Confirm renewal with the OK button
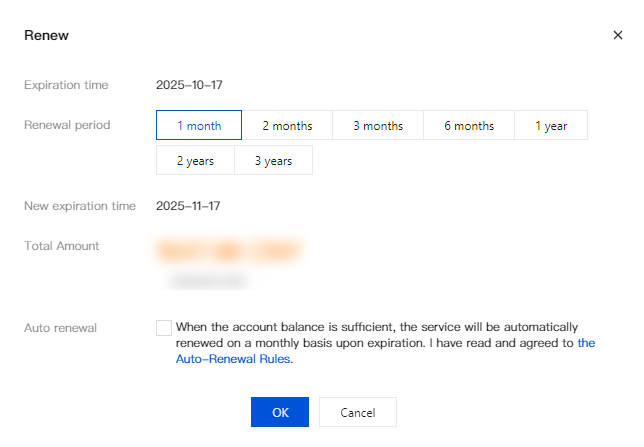Viewport: 644px width, 447px height. (x=281, y=412)
